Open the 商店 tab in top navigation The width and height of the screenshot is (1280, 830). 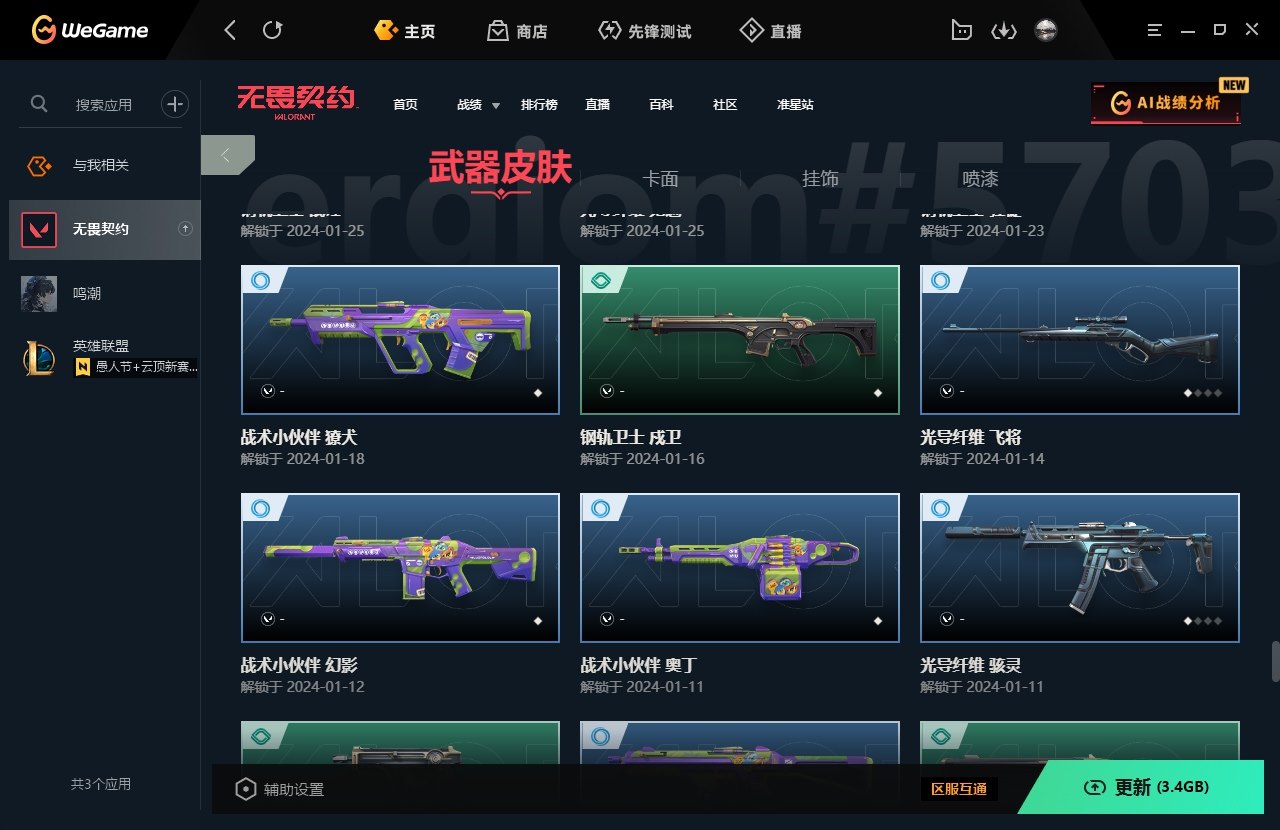coord(517,31)
